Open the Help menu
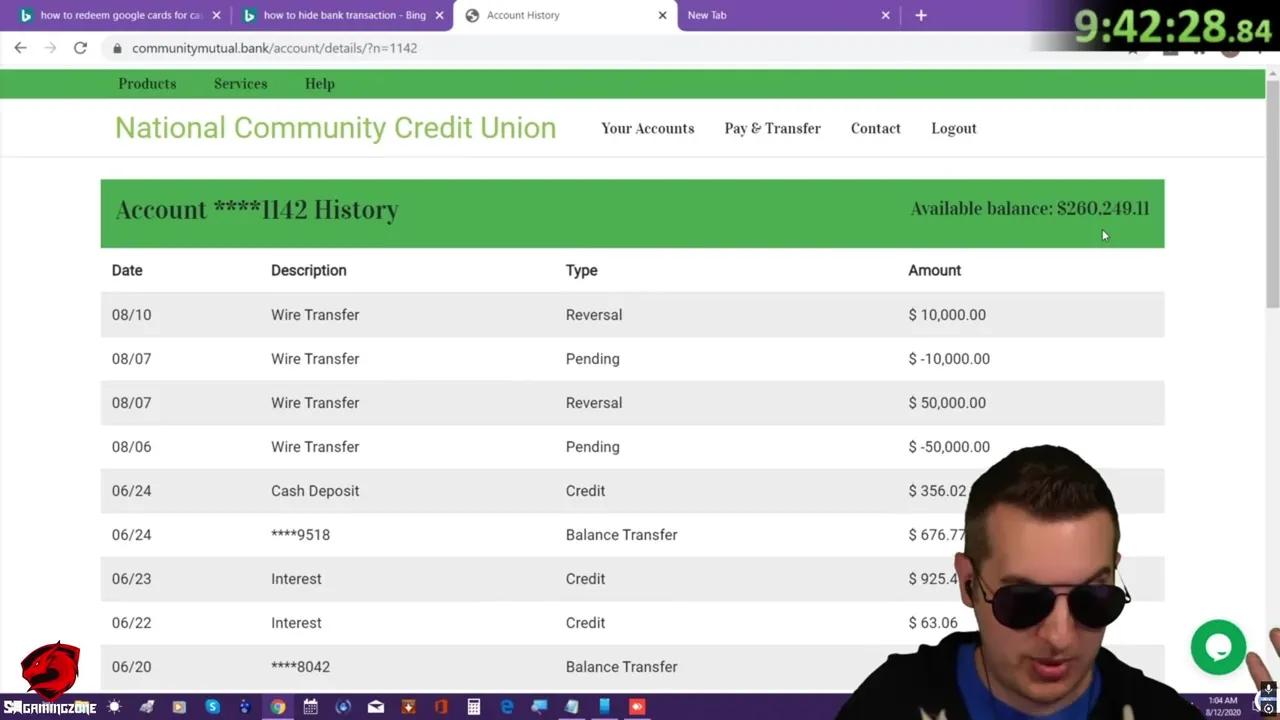This screenshot has height=720, width=1280. [x=320, y=84]
